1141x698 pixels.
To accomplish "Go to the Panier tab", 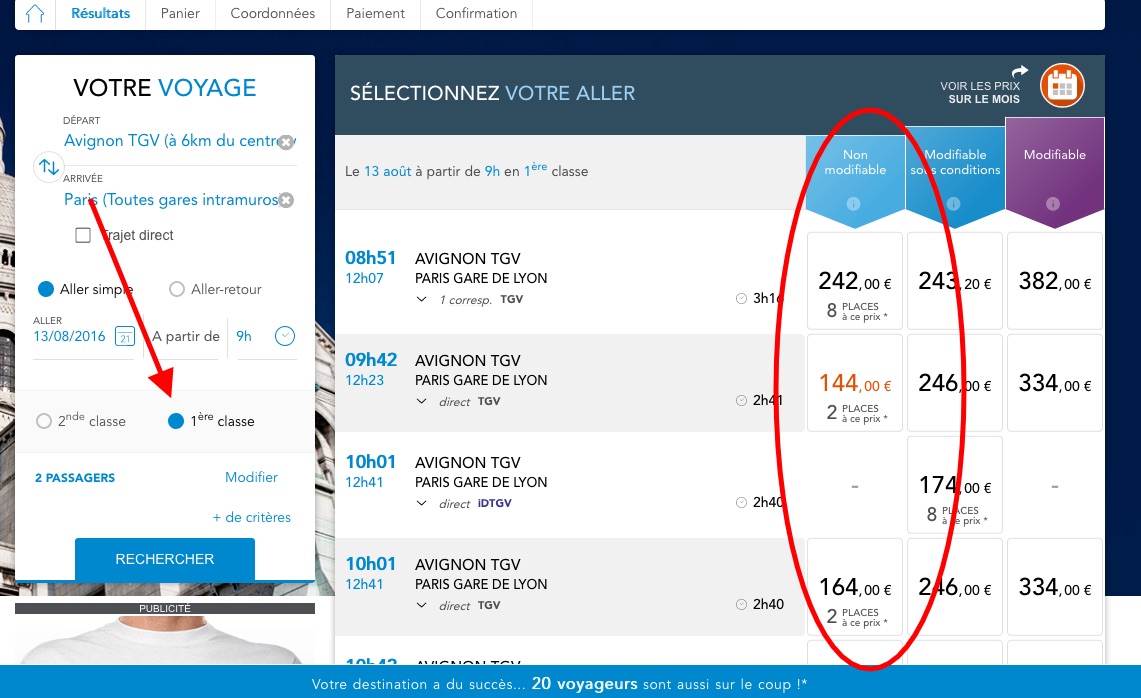I will click(180, 14).
